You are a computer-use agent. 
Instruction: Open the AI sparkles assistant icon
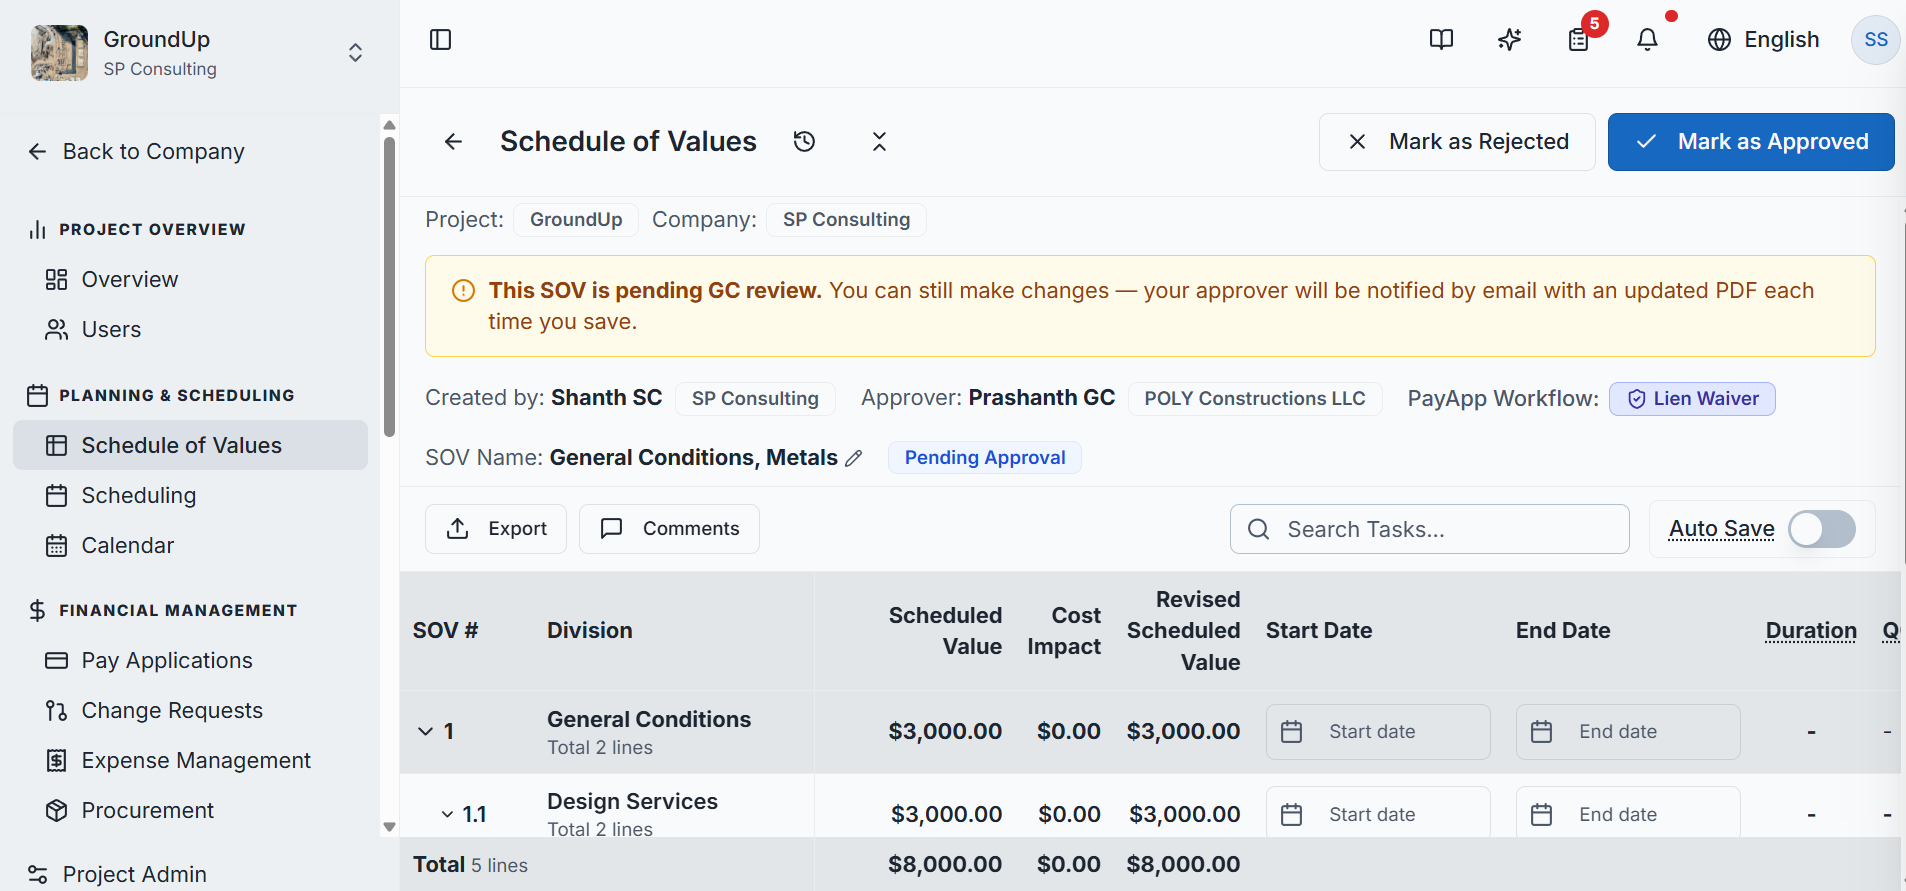click(x=1510, y=40)
